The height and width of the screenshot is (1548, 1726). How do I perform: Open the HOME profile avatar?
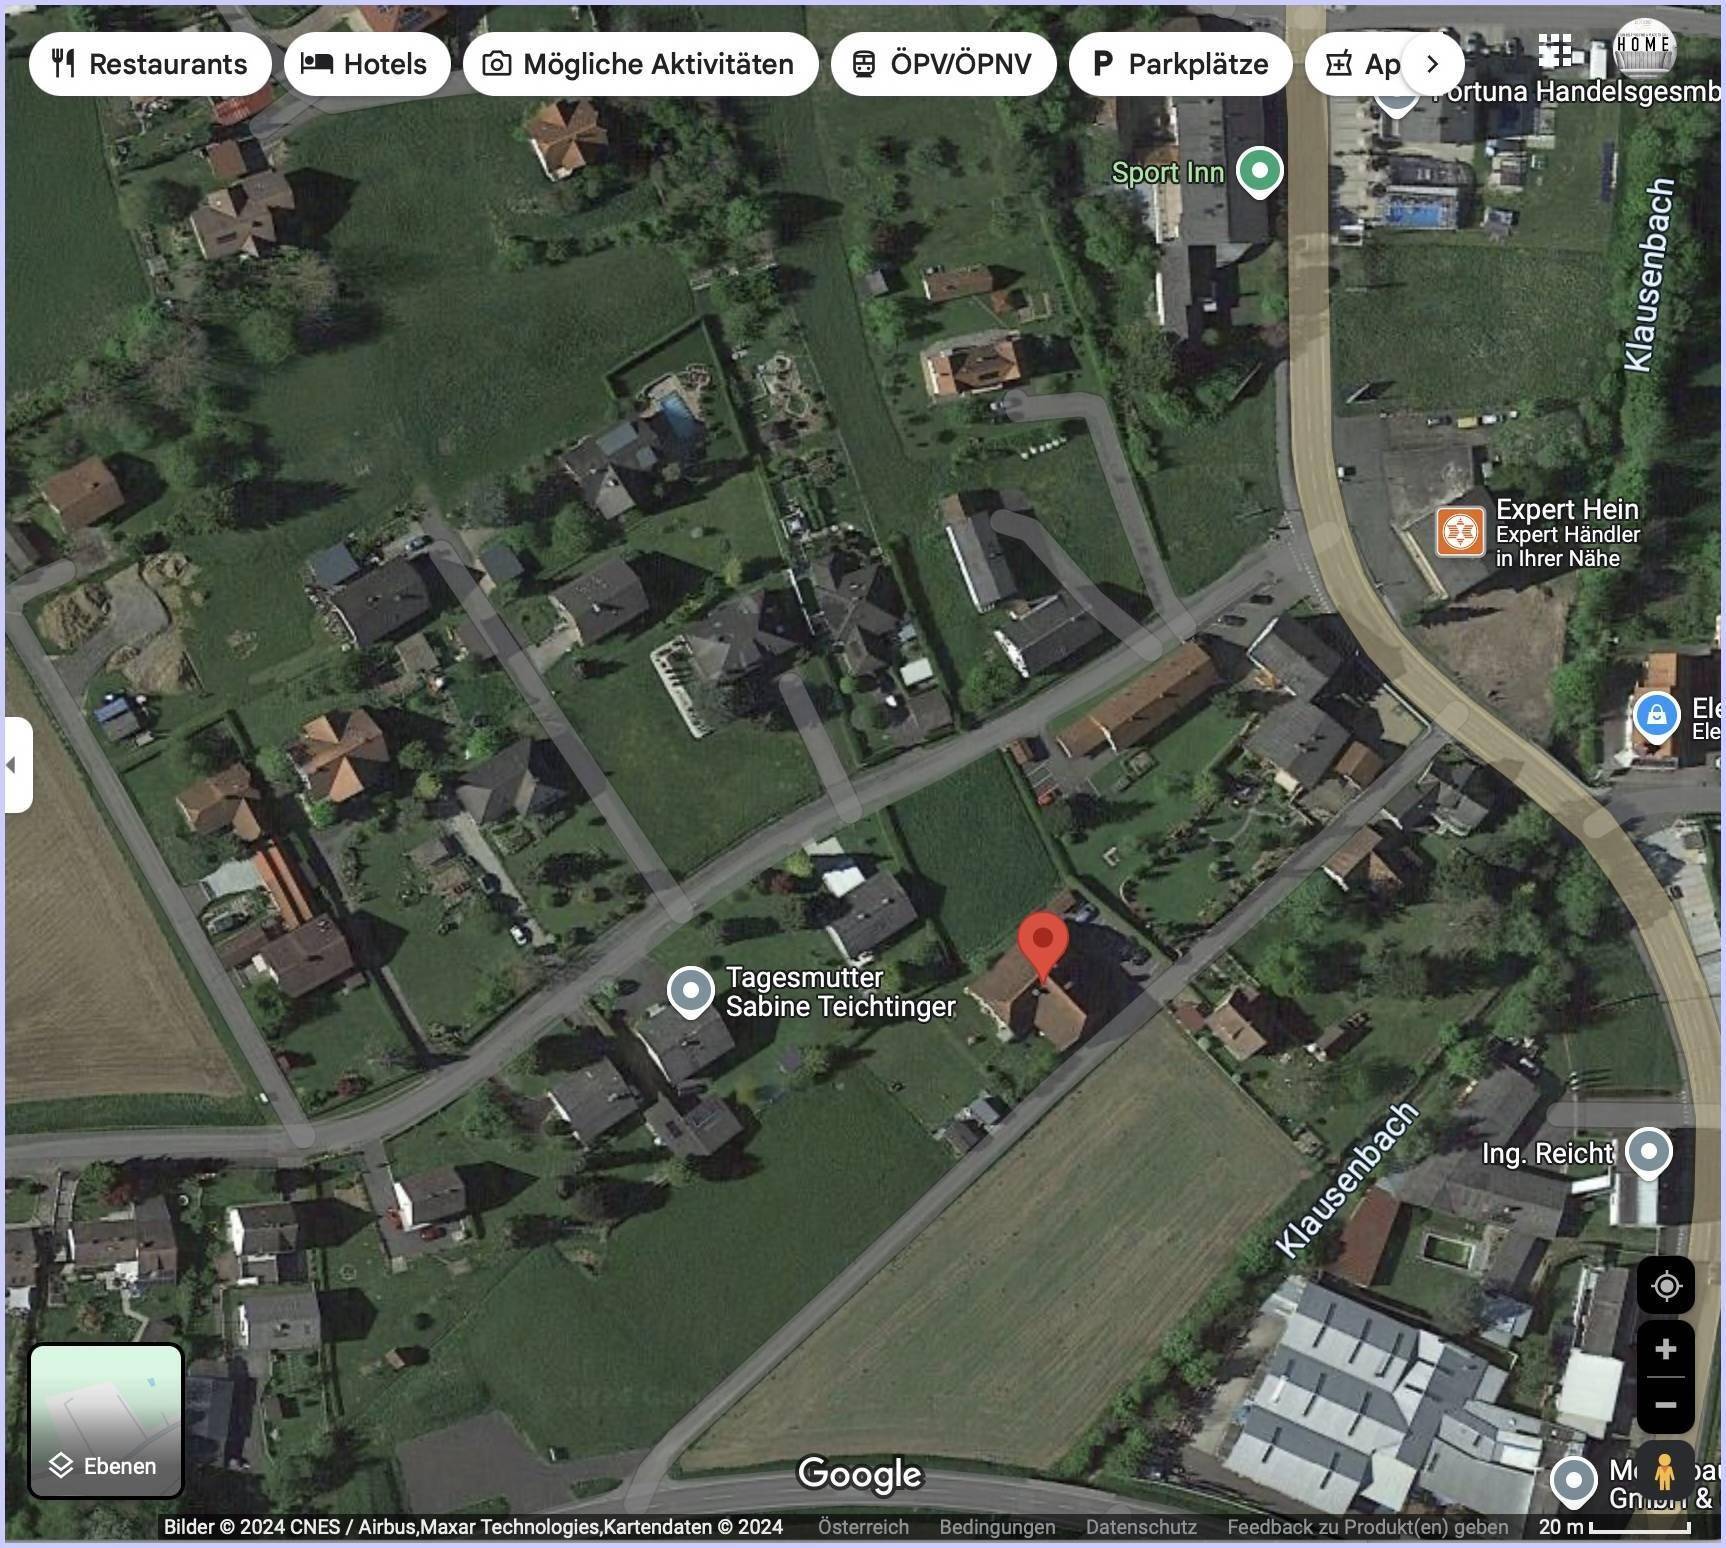point(1644,47)
